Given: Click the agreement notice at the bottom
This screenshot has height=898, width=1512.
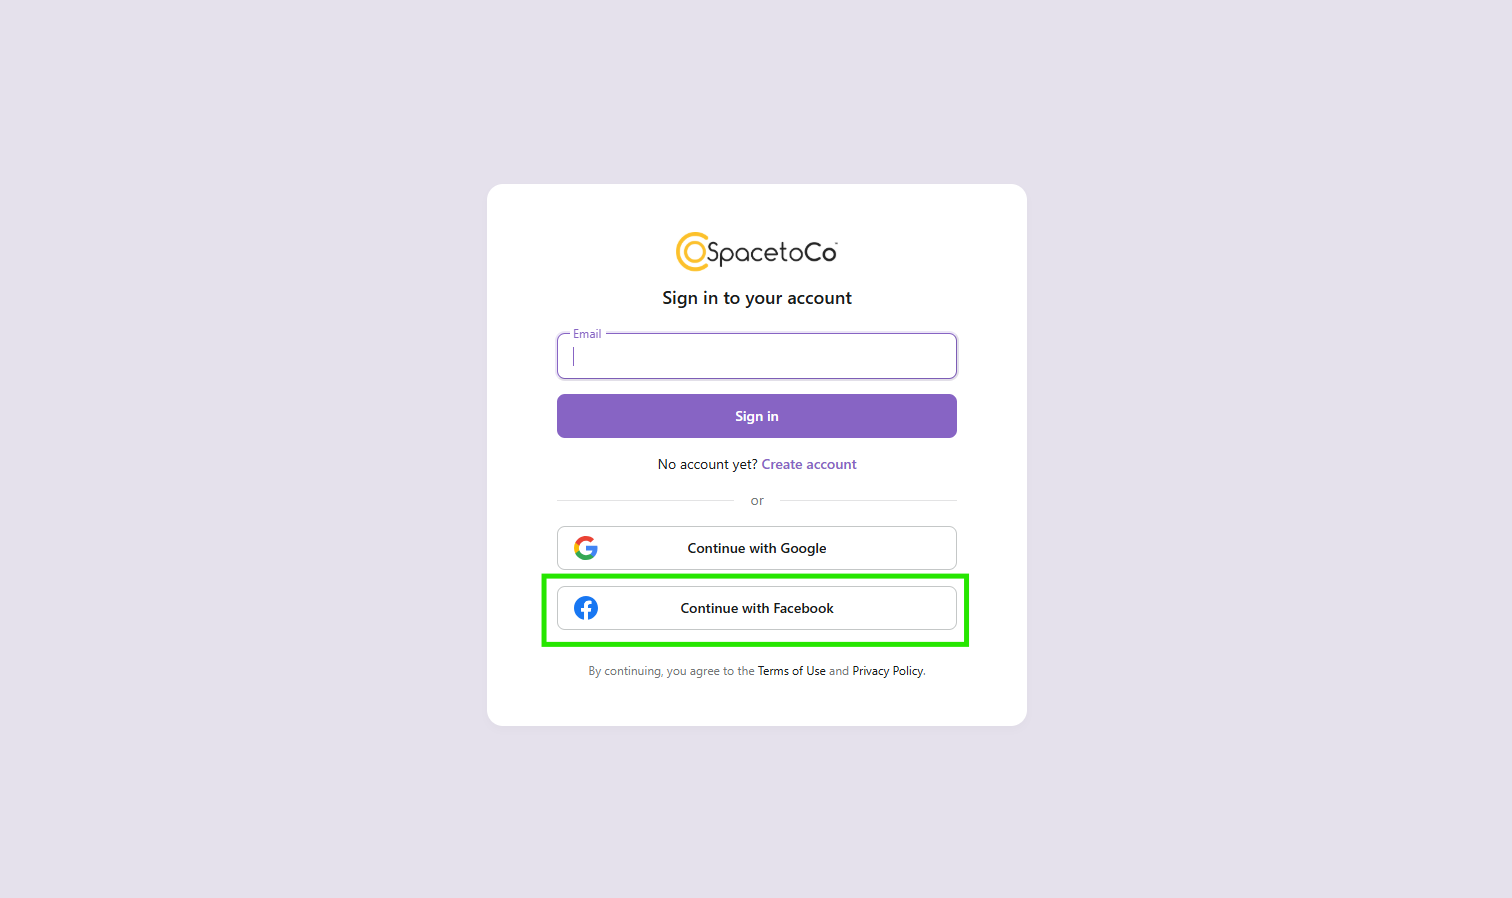Looking at the screenshot, I should click(756, 670).
